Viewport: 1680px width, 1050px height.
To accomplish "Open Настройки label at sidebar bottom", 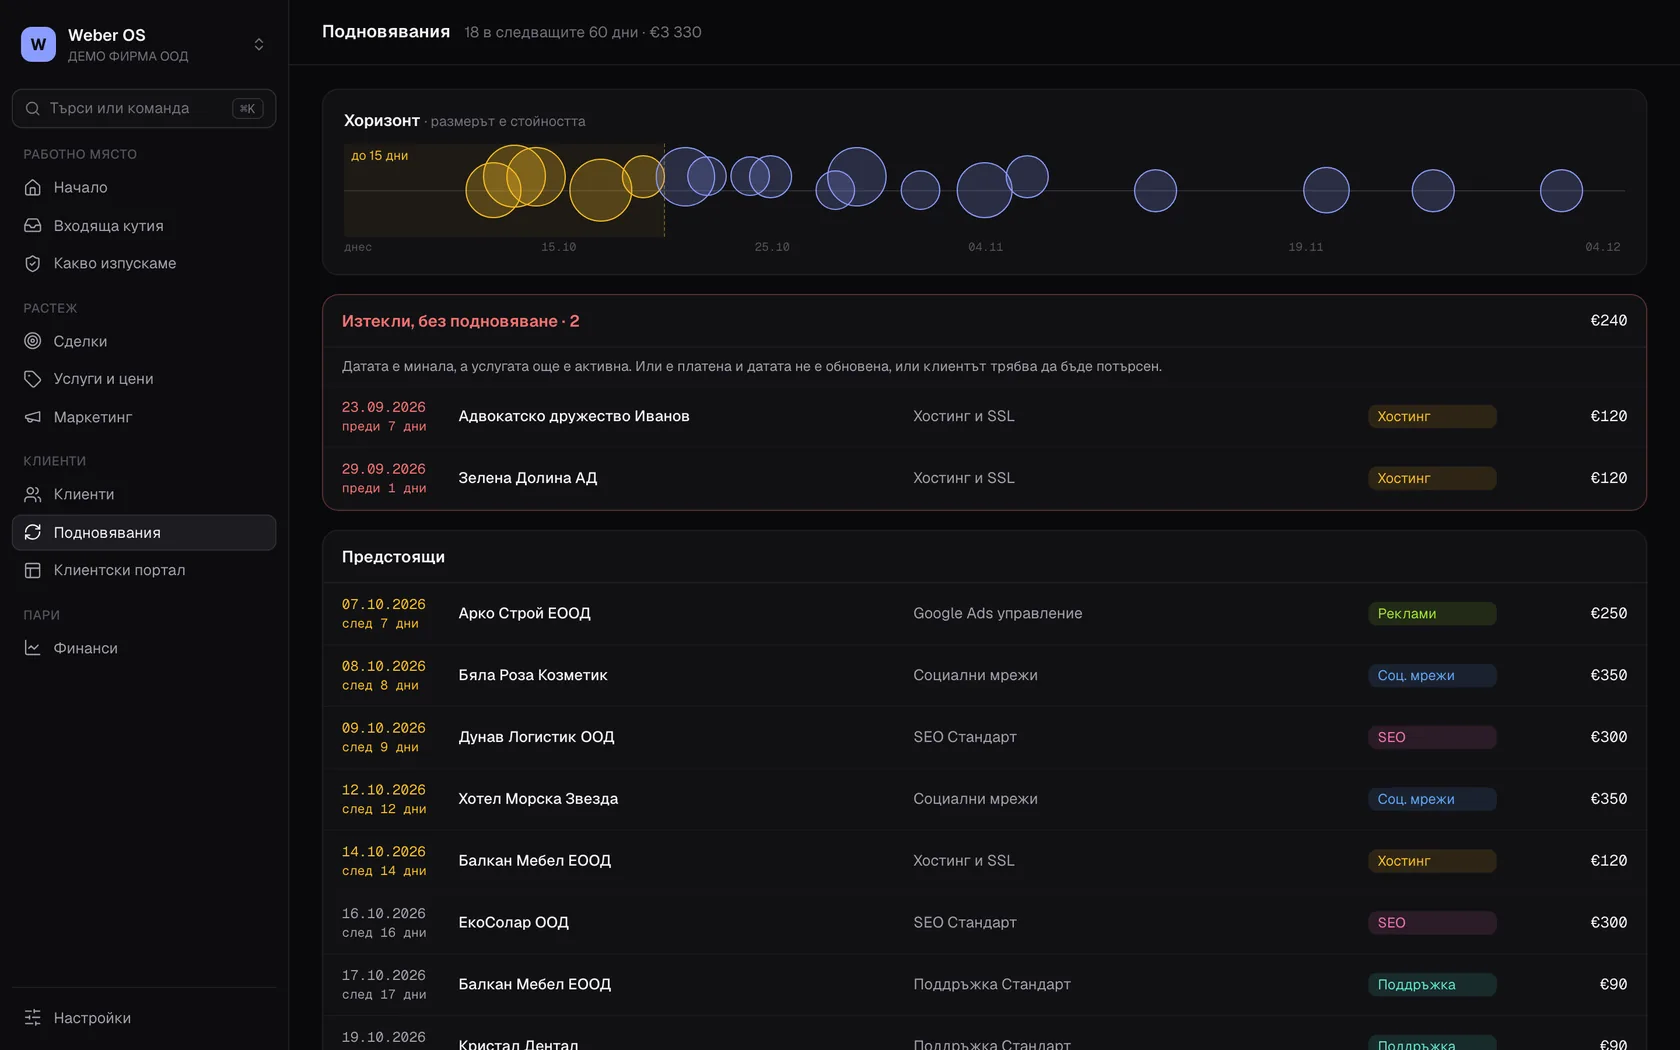I will 92,1017.
